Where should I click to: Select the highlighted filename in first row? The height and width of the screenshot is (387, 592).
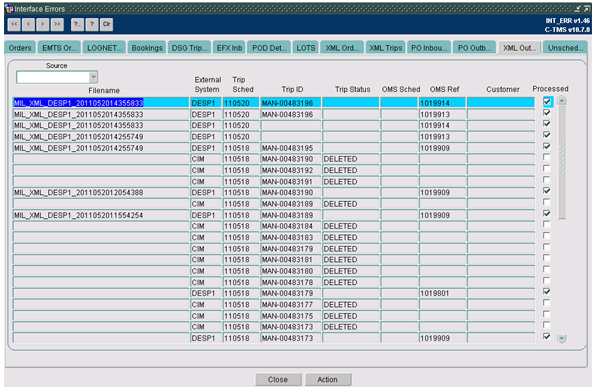(x=101, y=103)
